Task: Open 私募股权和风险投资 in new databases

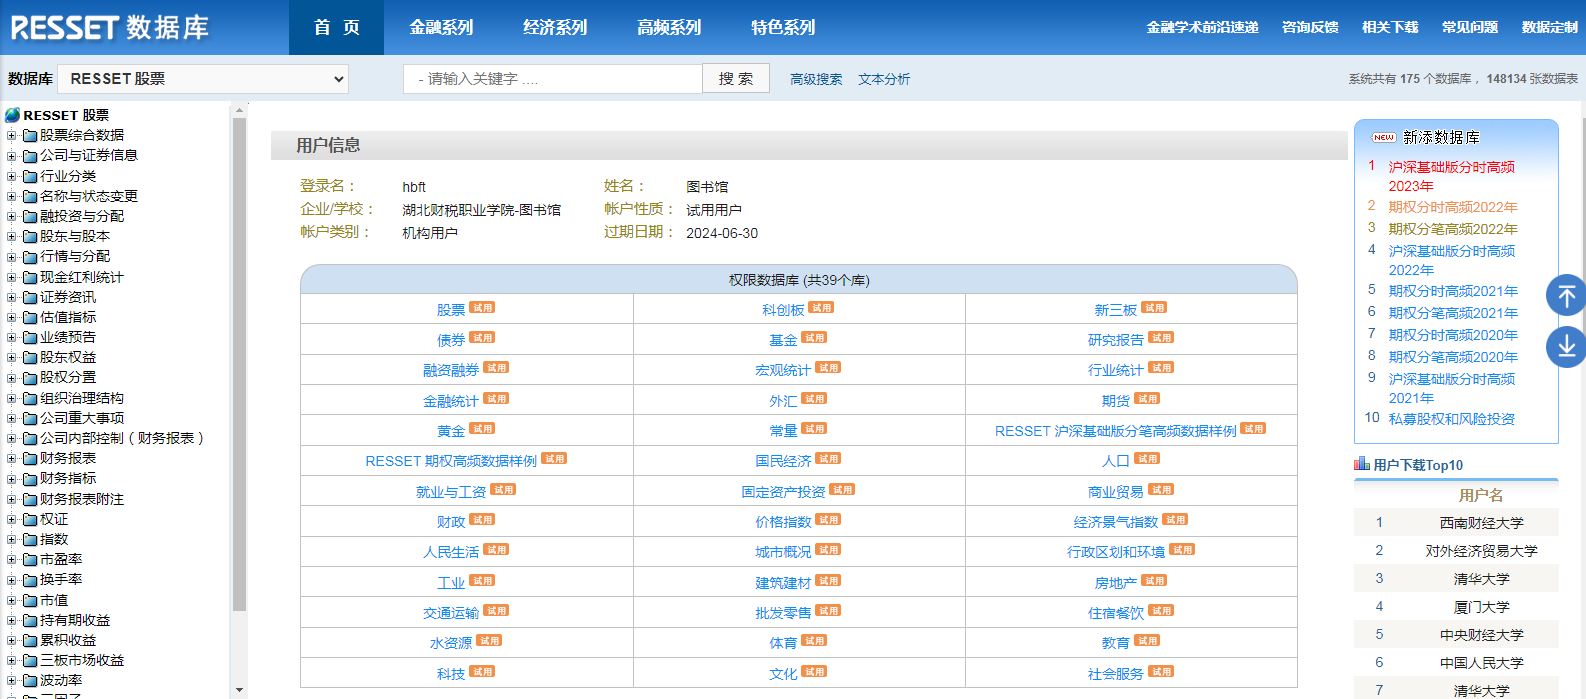Action: pyautogui.click(x=1451, y=419)
